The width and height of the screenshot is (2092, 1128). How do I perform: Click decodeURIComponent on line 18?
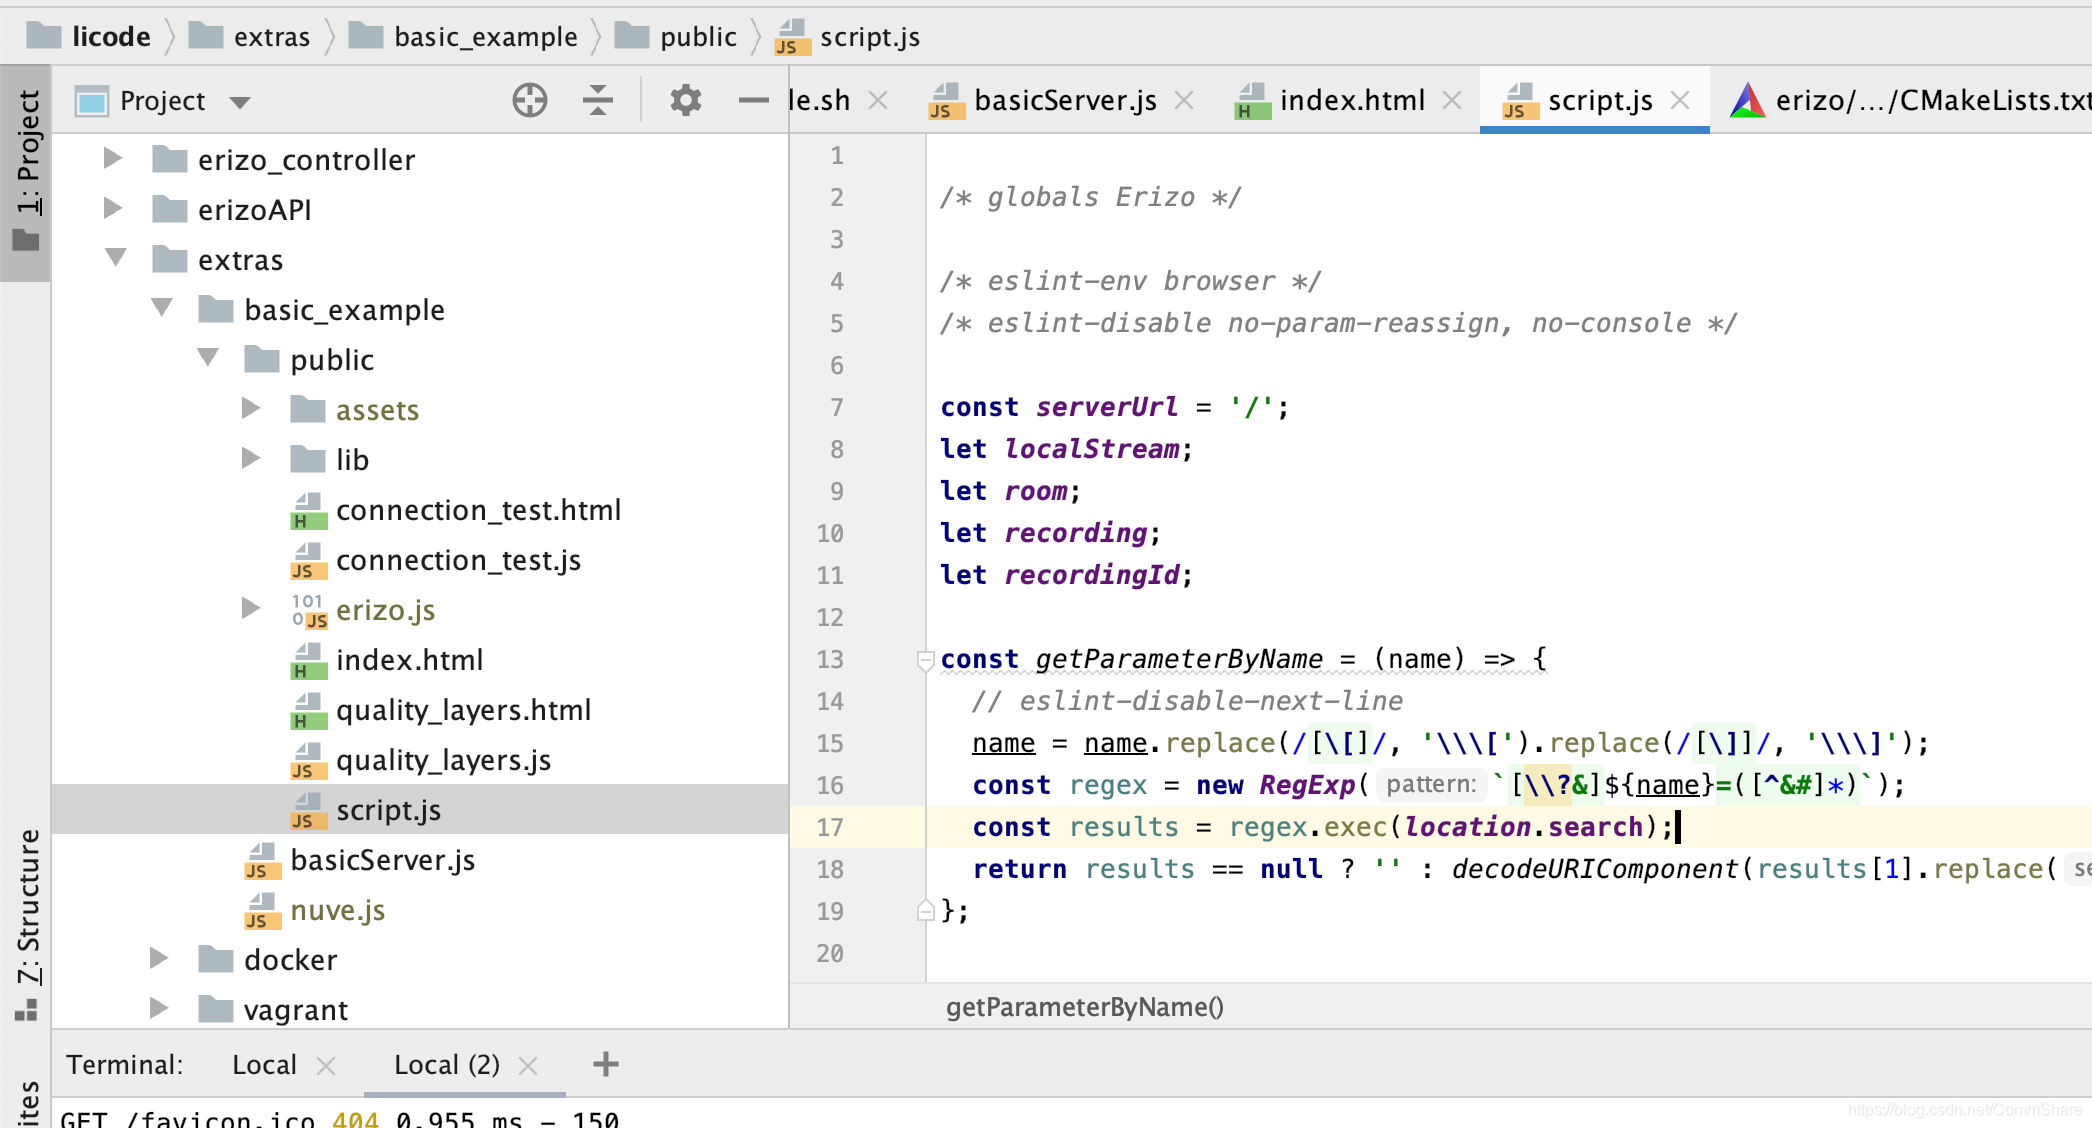click(x=1595, y=869)
